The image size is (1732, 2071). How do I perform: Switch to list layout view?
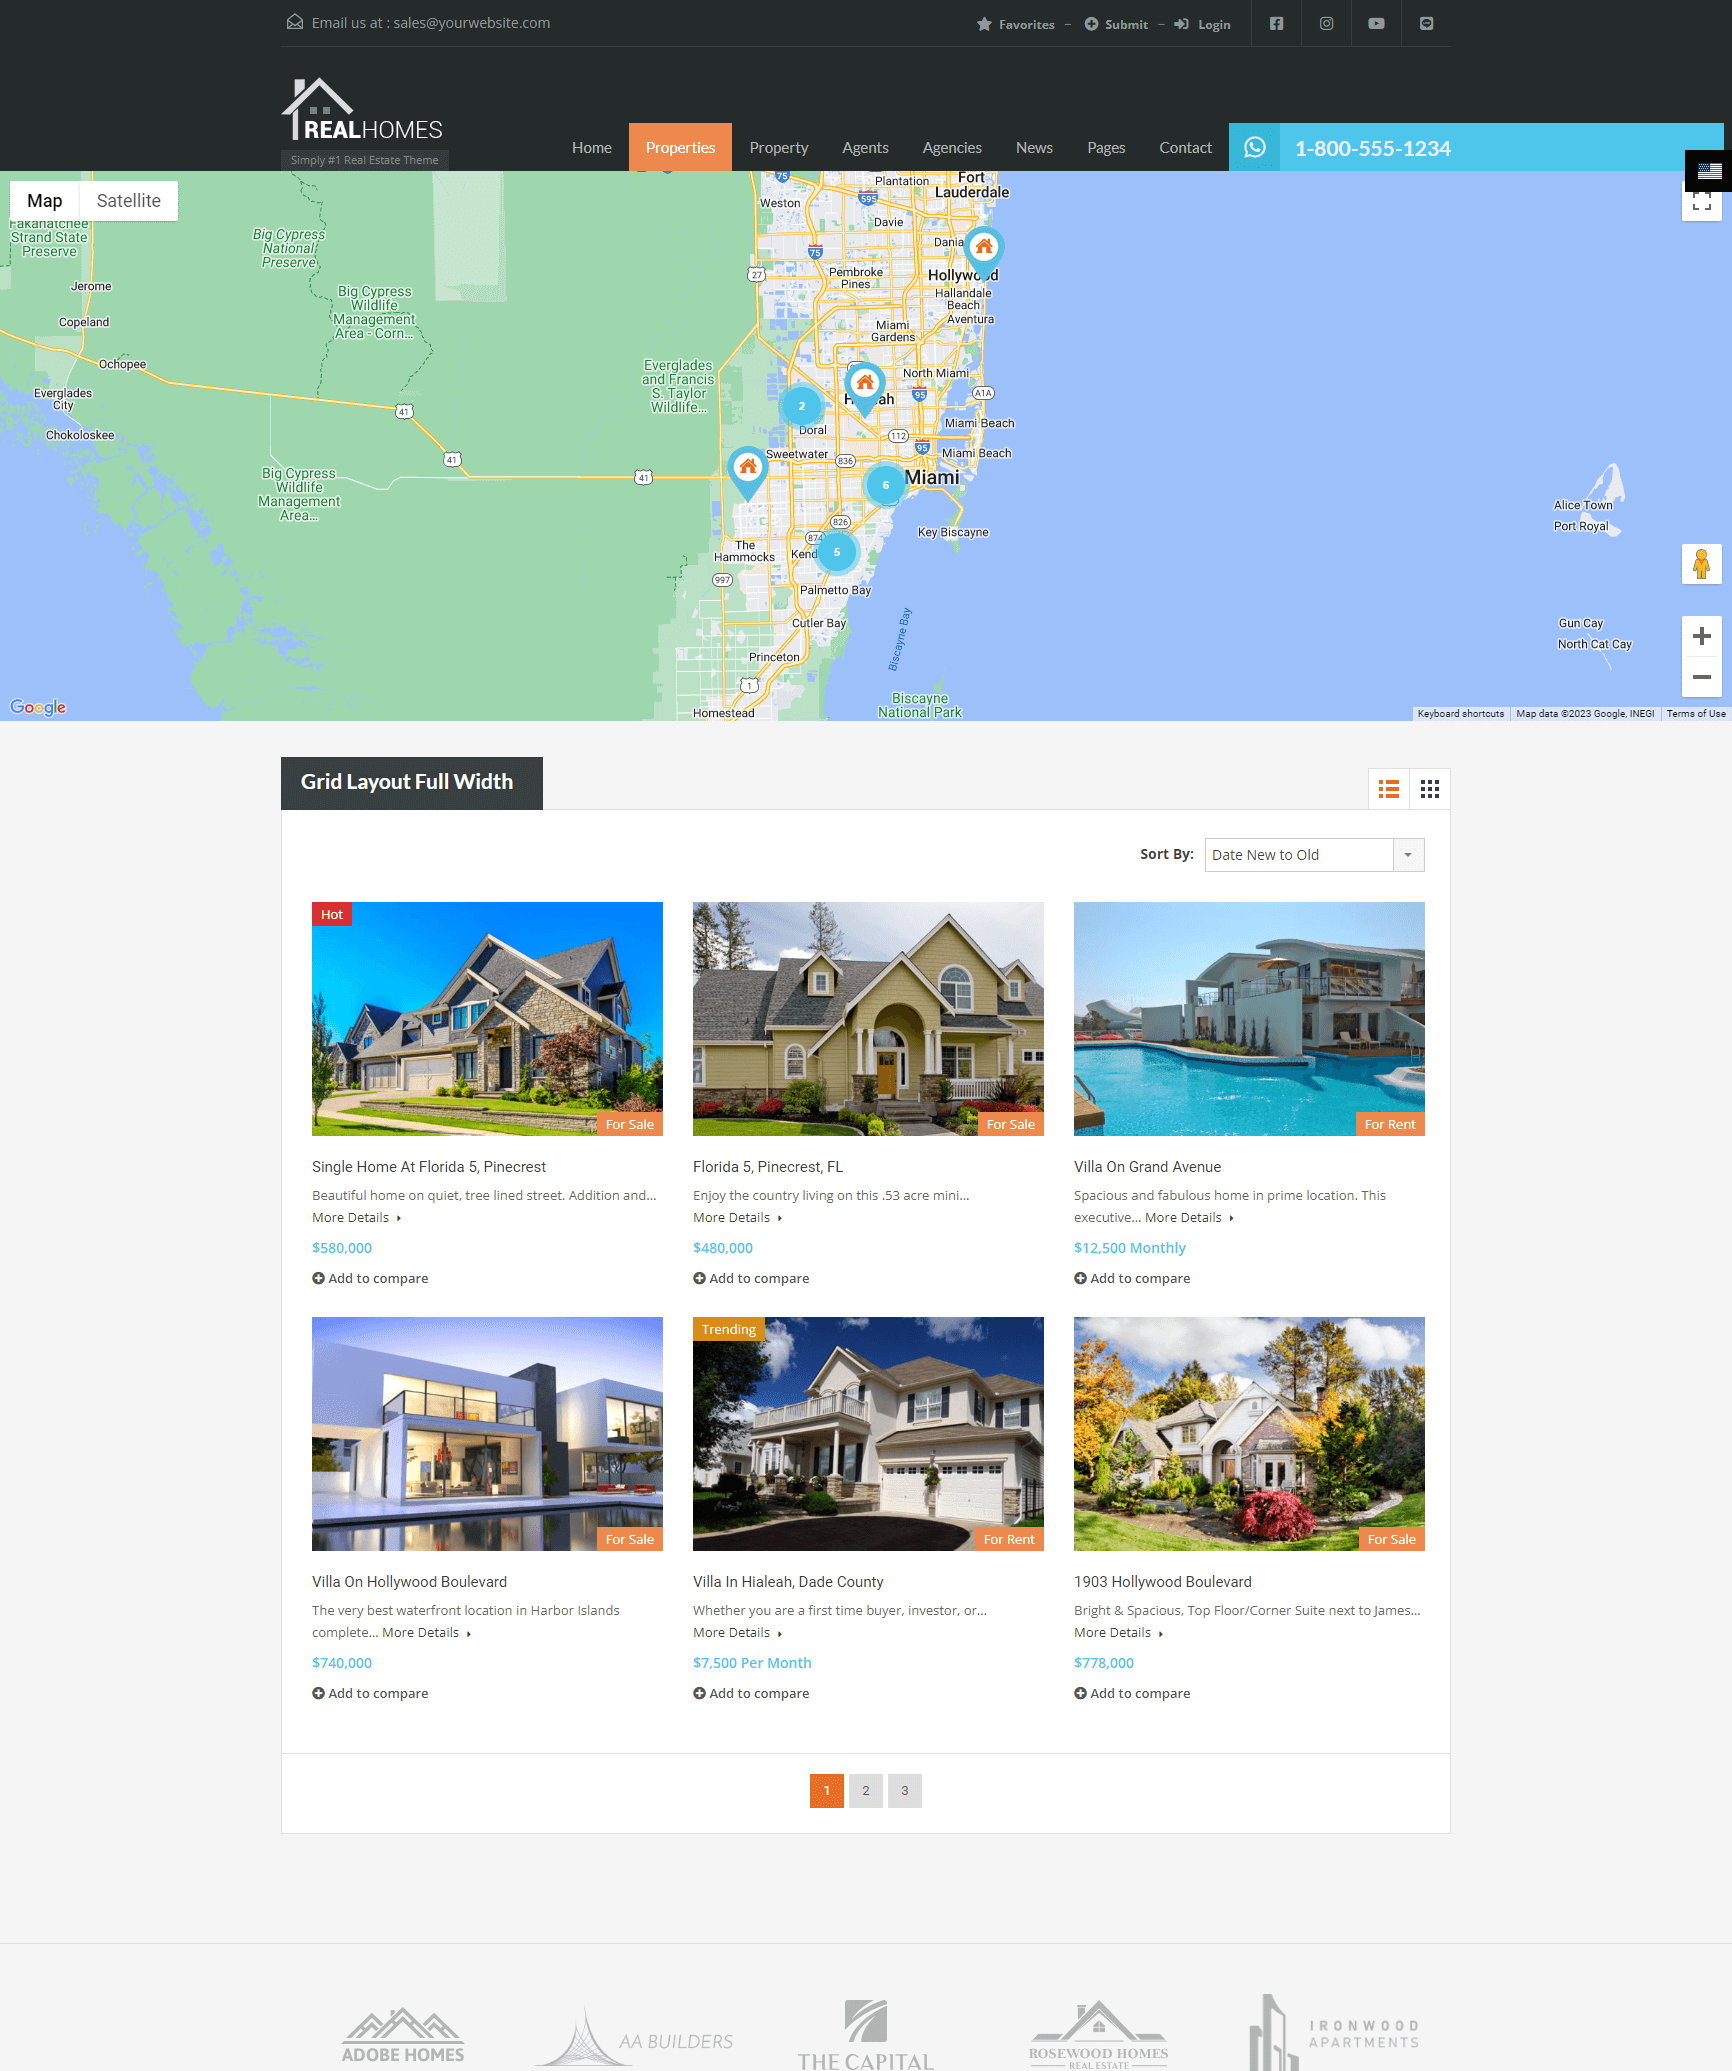coord(1388,789)
